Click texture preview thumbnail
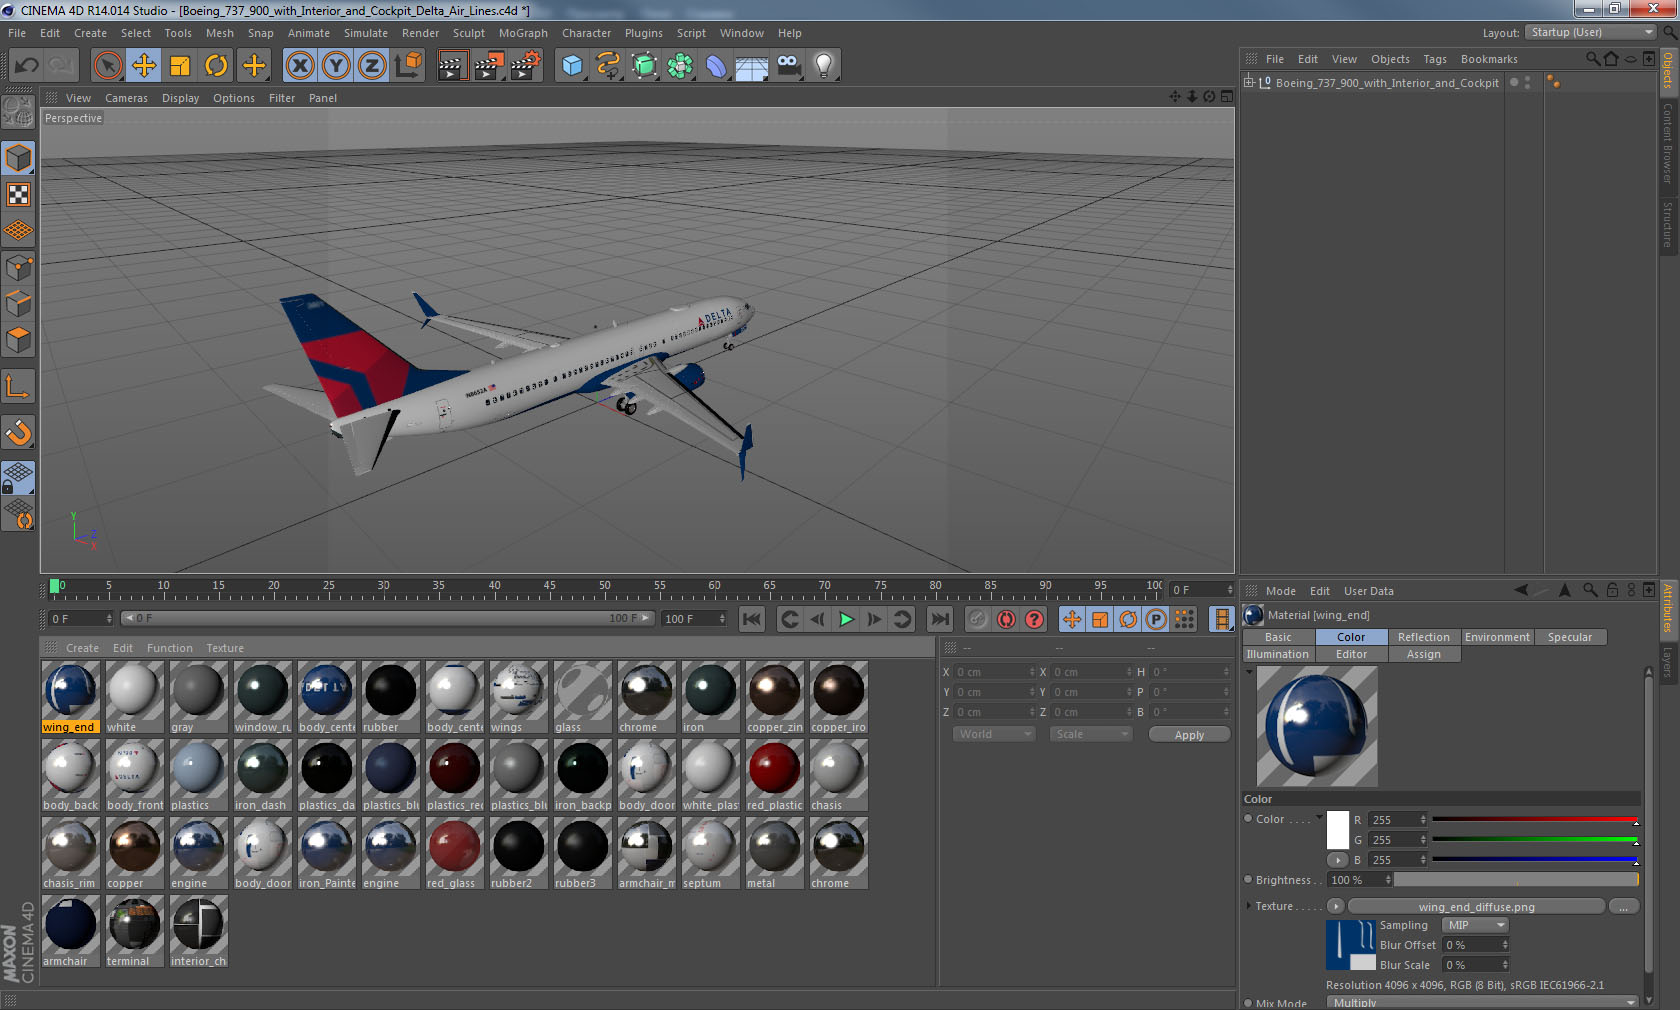1680x1010 pixels. [1351, 945]
